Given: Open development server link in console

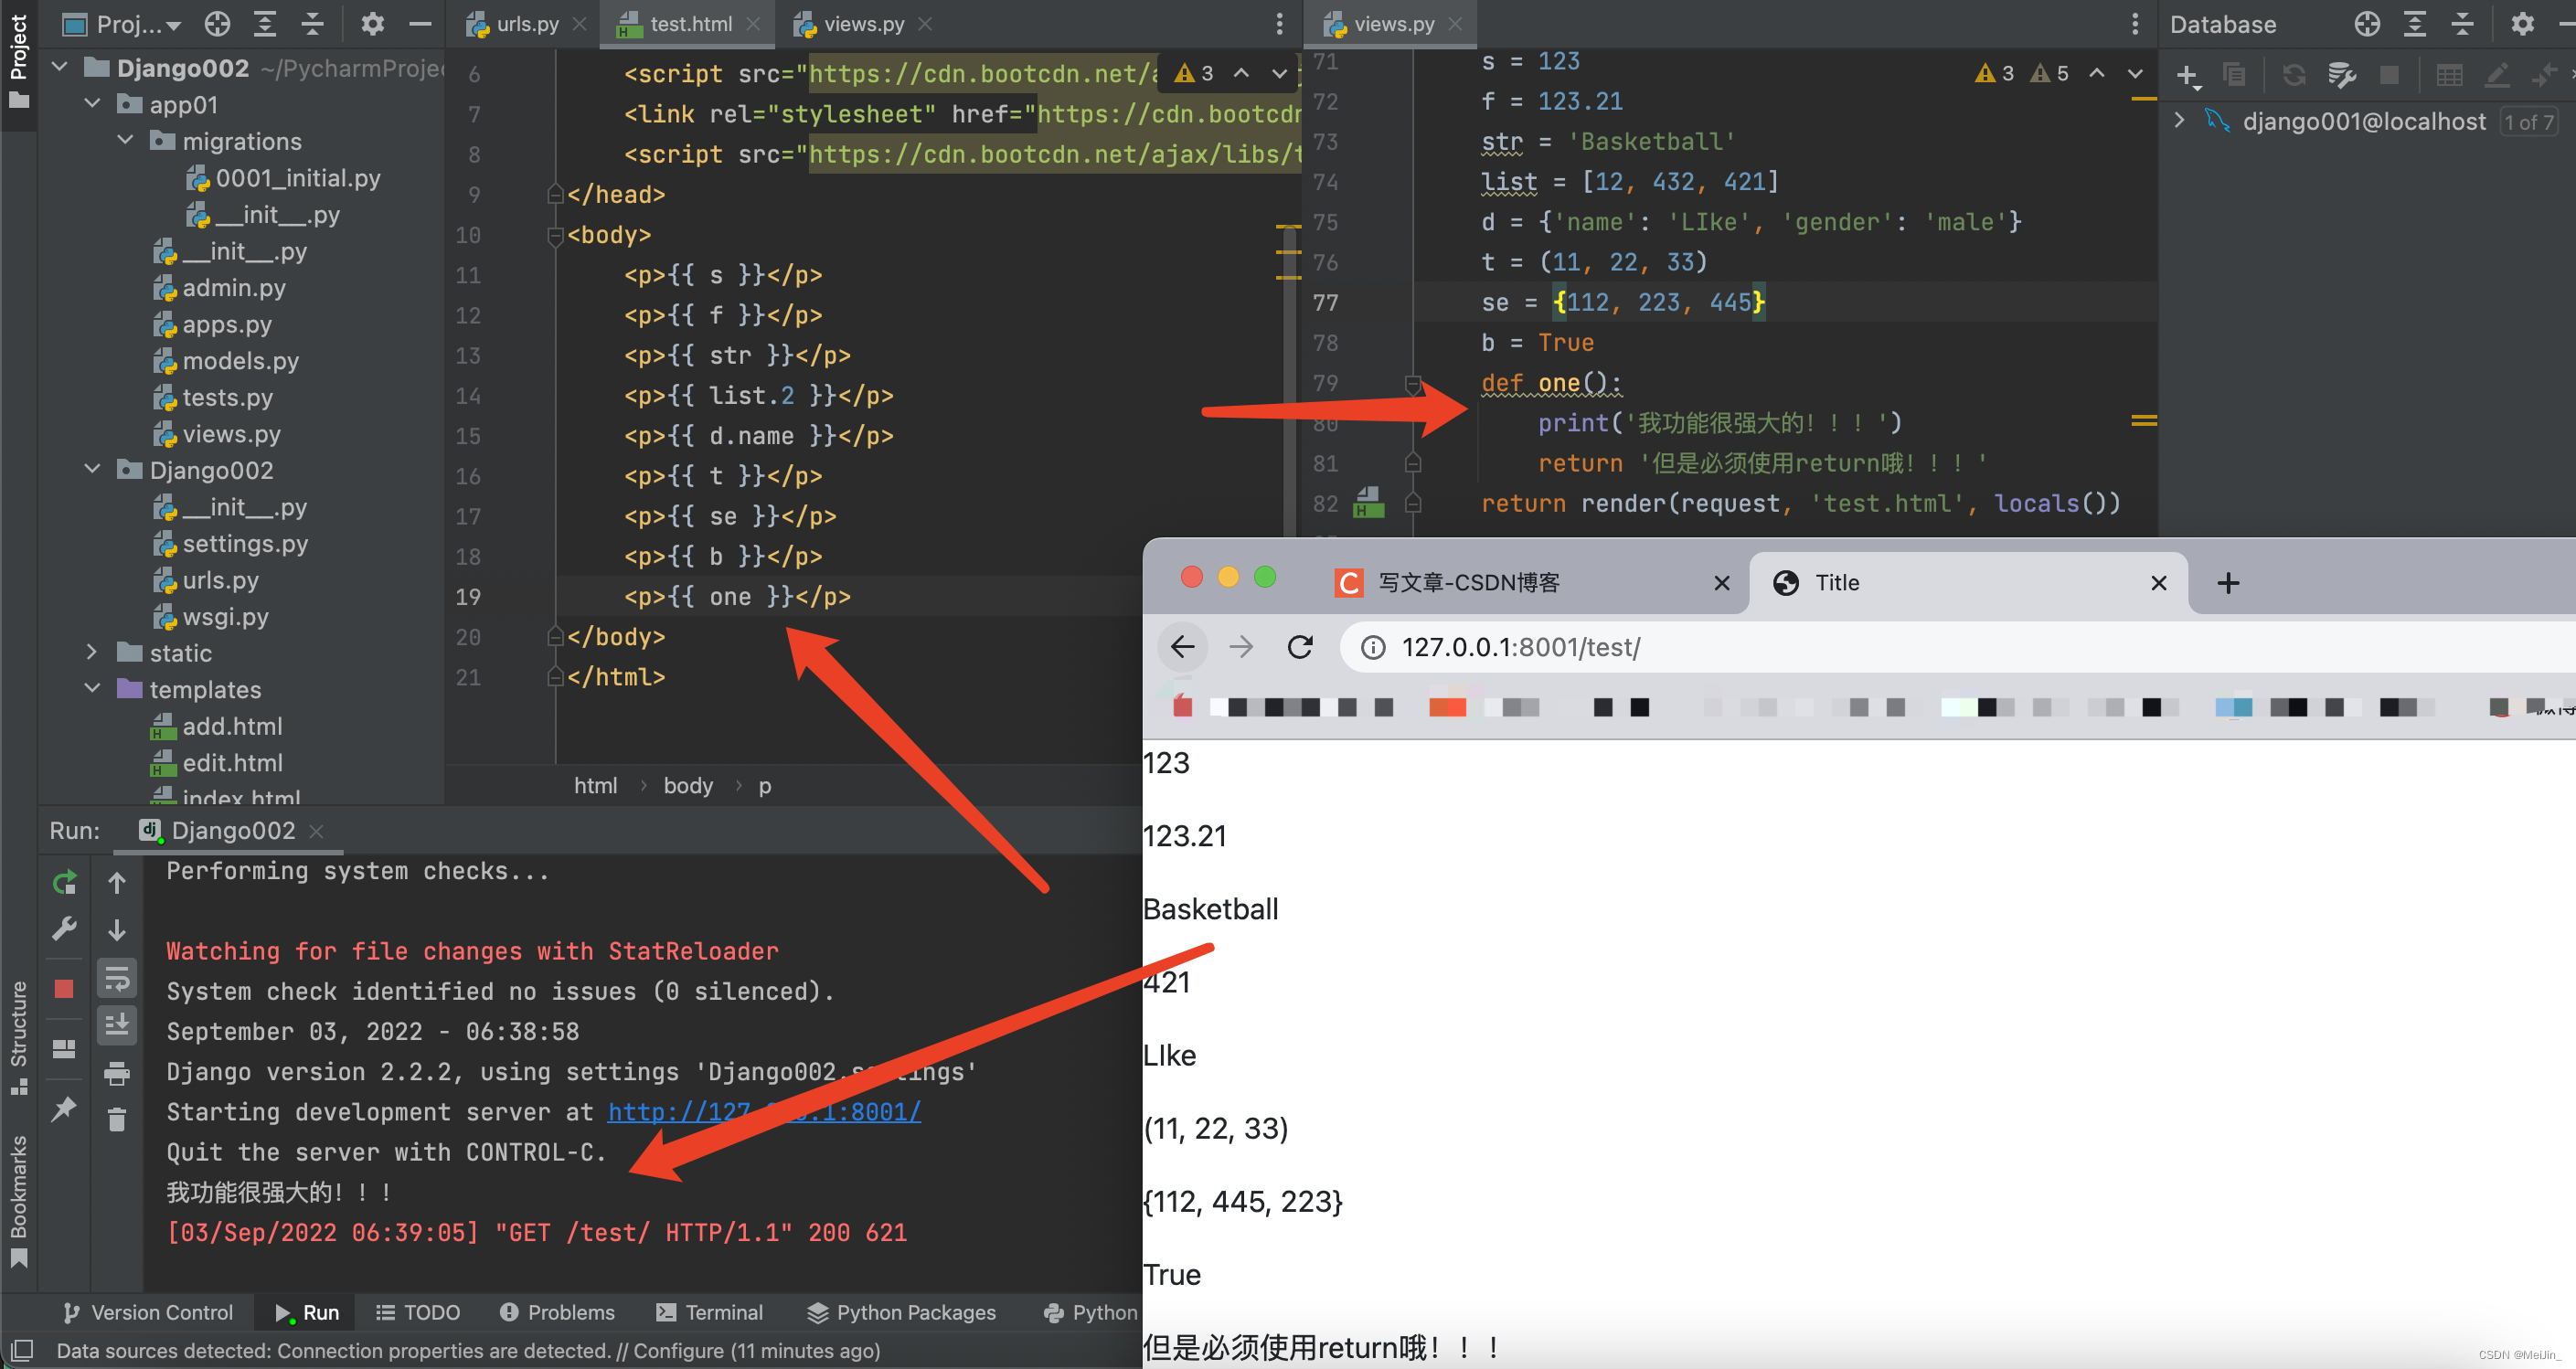Looking at the screenshot, I should (x=764, y=1112).
